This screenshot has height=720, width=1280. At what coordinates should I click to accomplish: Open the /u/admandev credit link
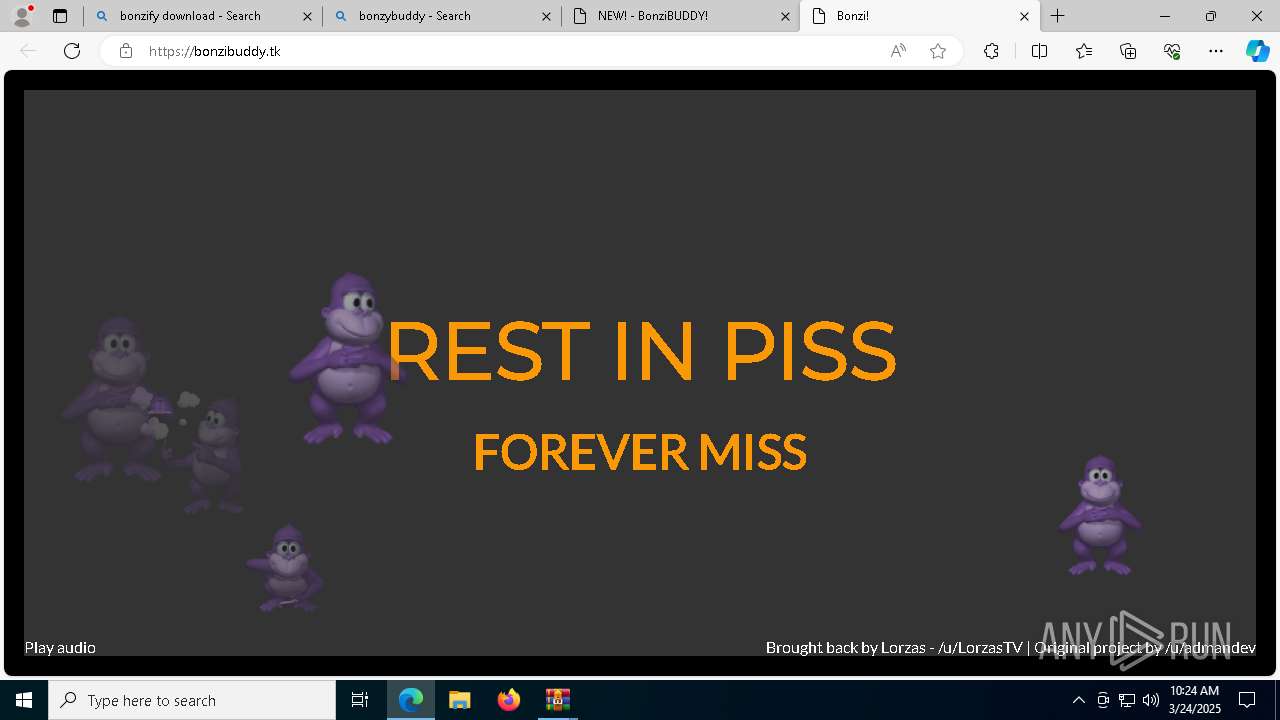pyautogui.click(x=1210, y=648)
